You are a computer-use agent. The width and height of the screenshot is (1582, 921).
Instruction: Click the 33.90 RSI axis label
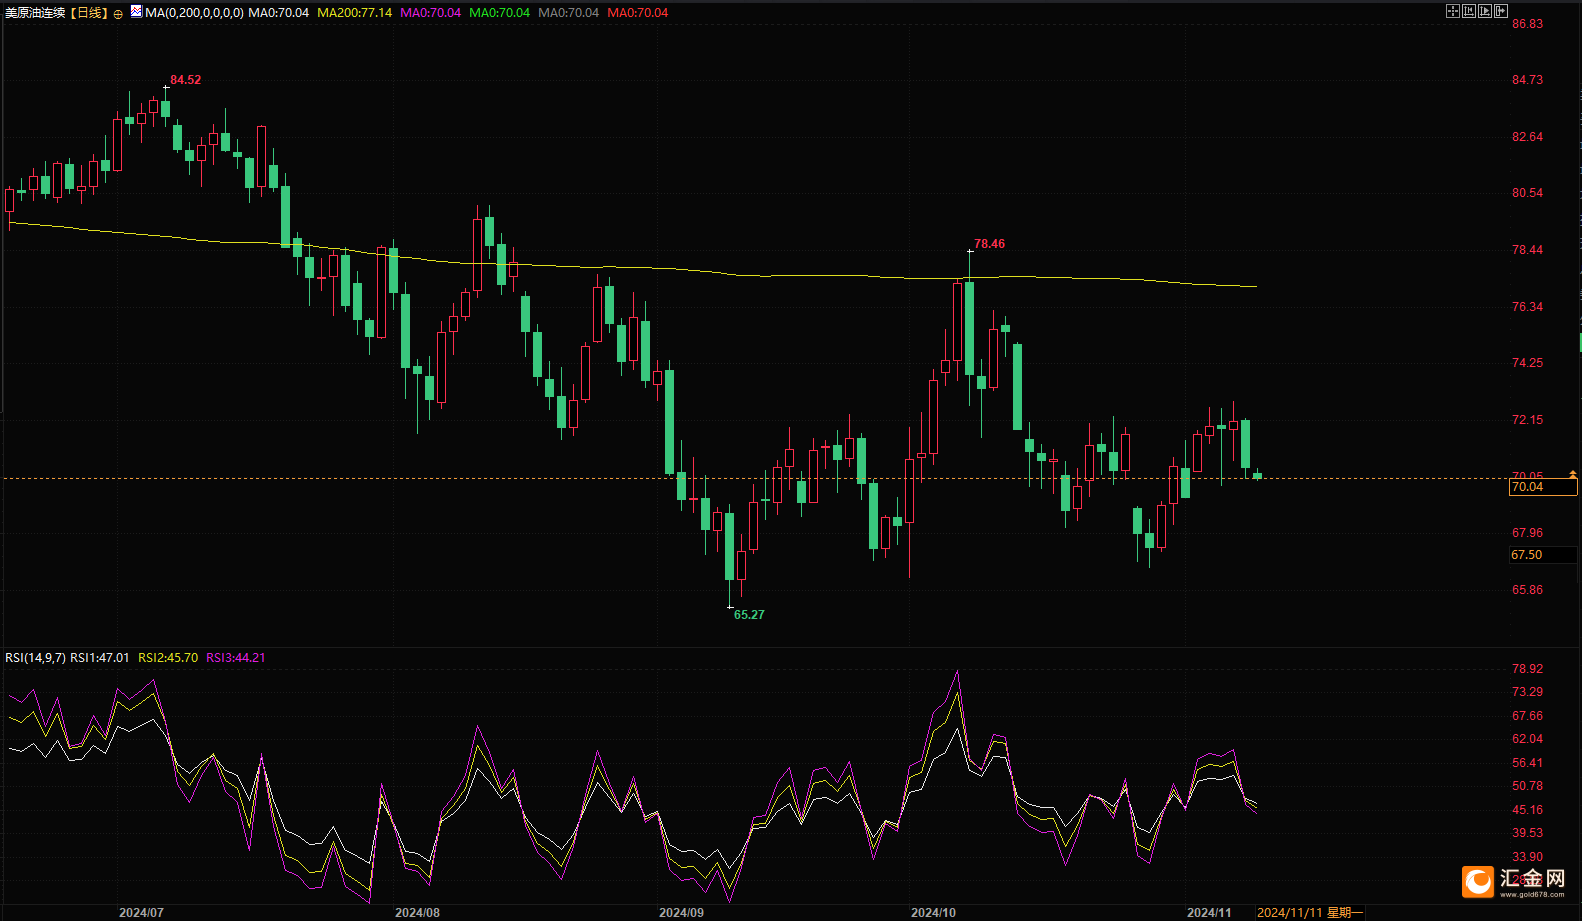point(1527,857)
